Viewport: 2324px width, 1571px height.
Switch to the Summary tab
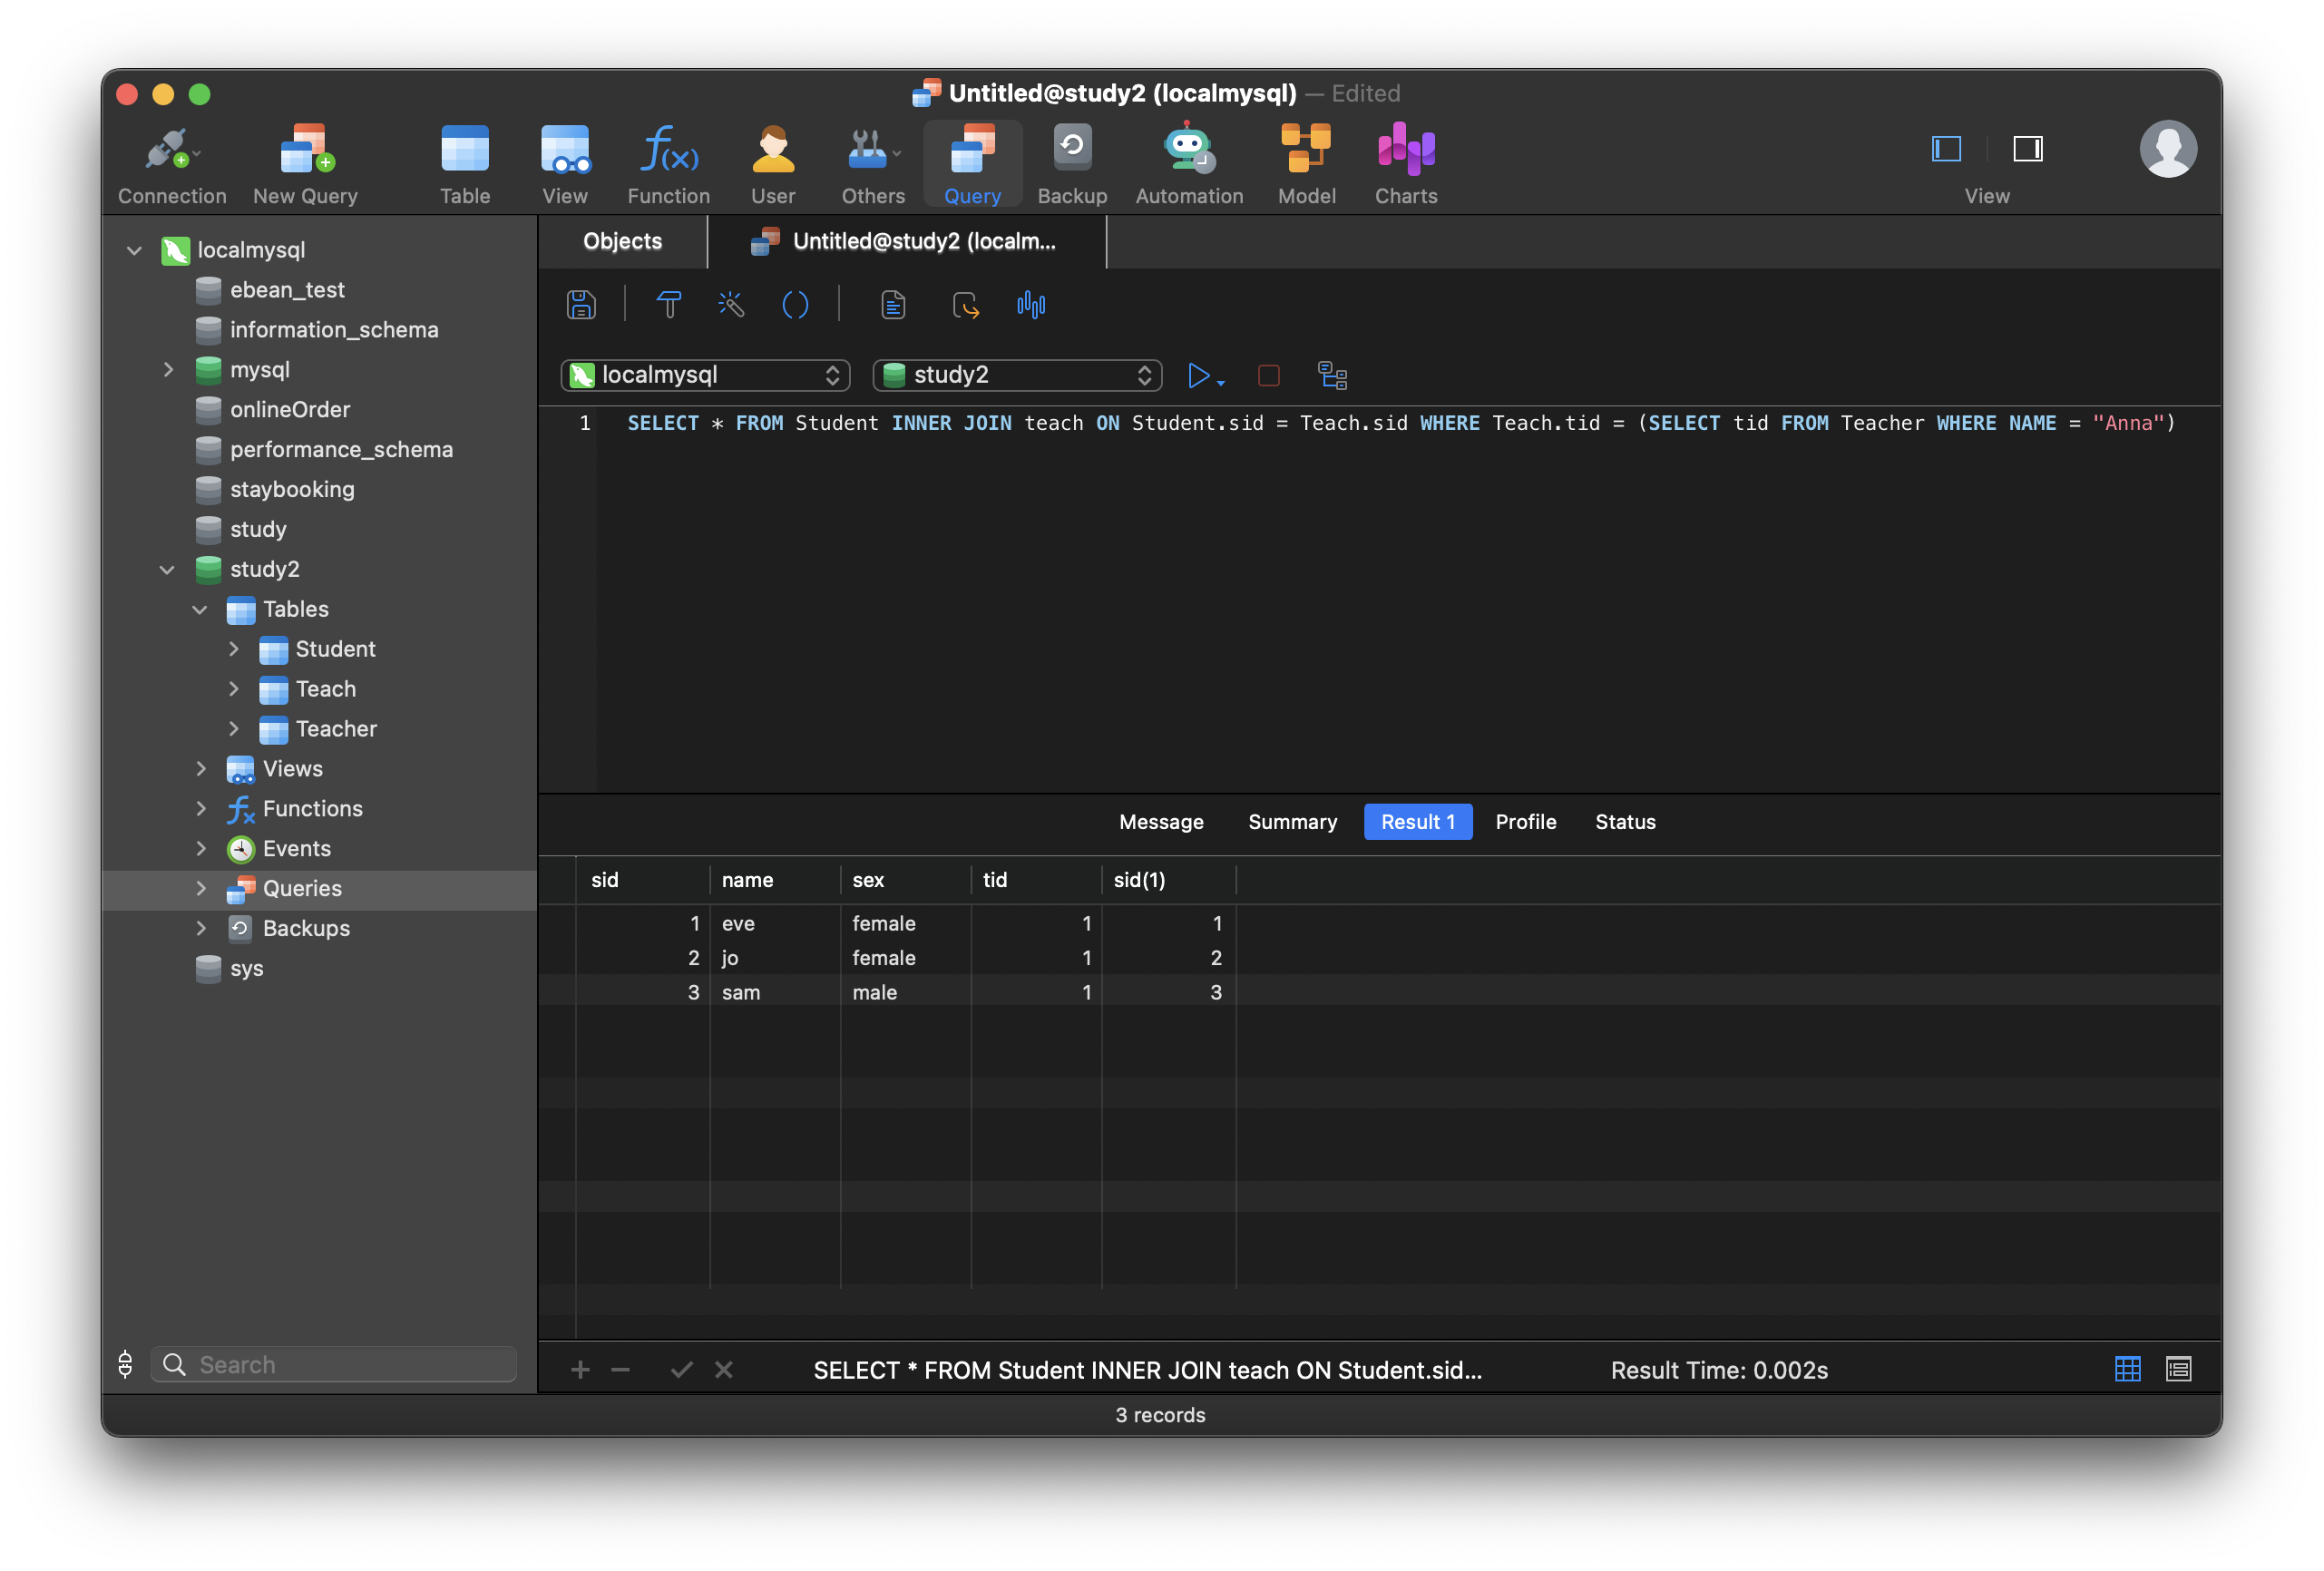coord(1291,821)
